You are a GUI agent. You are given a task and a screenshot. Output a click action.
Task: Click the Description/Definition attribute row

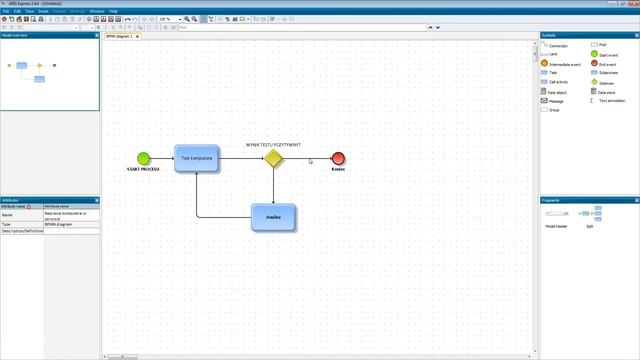50,231
